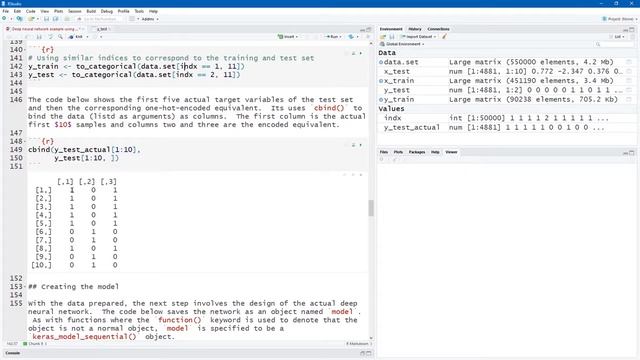
Task: Switch to the History tab
Action: tap(415, 29)
